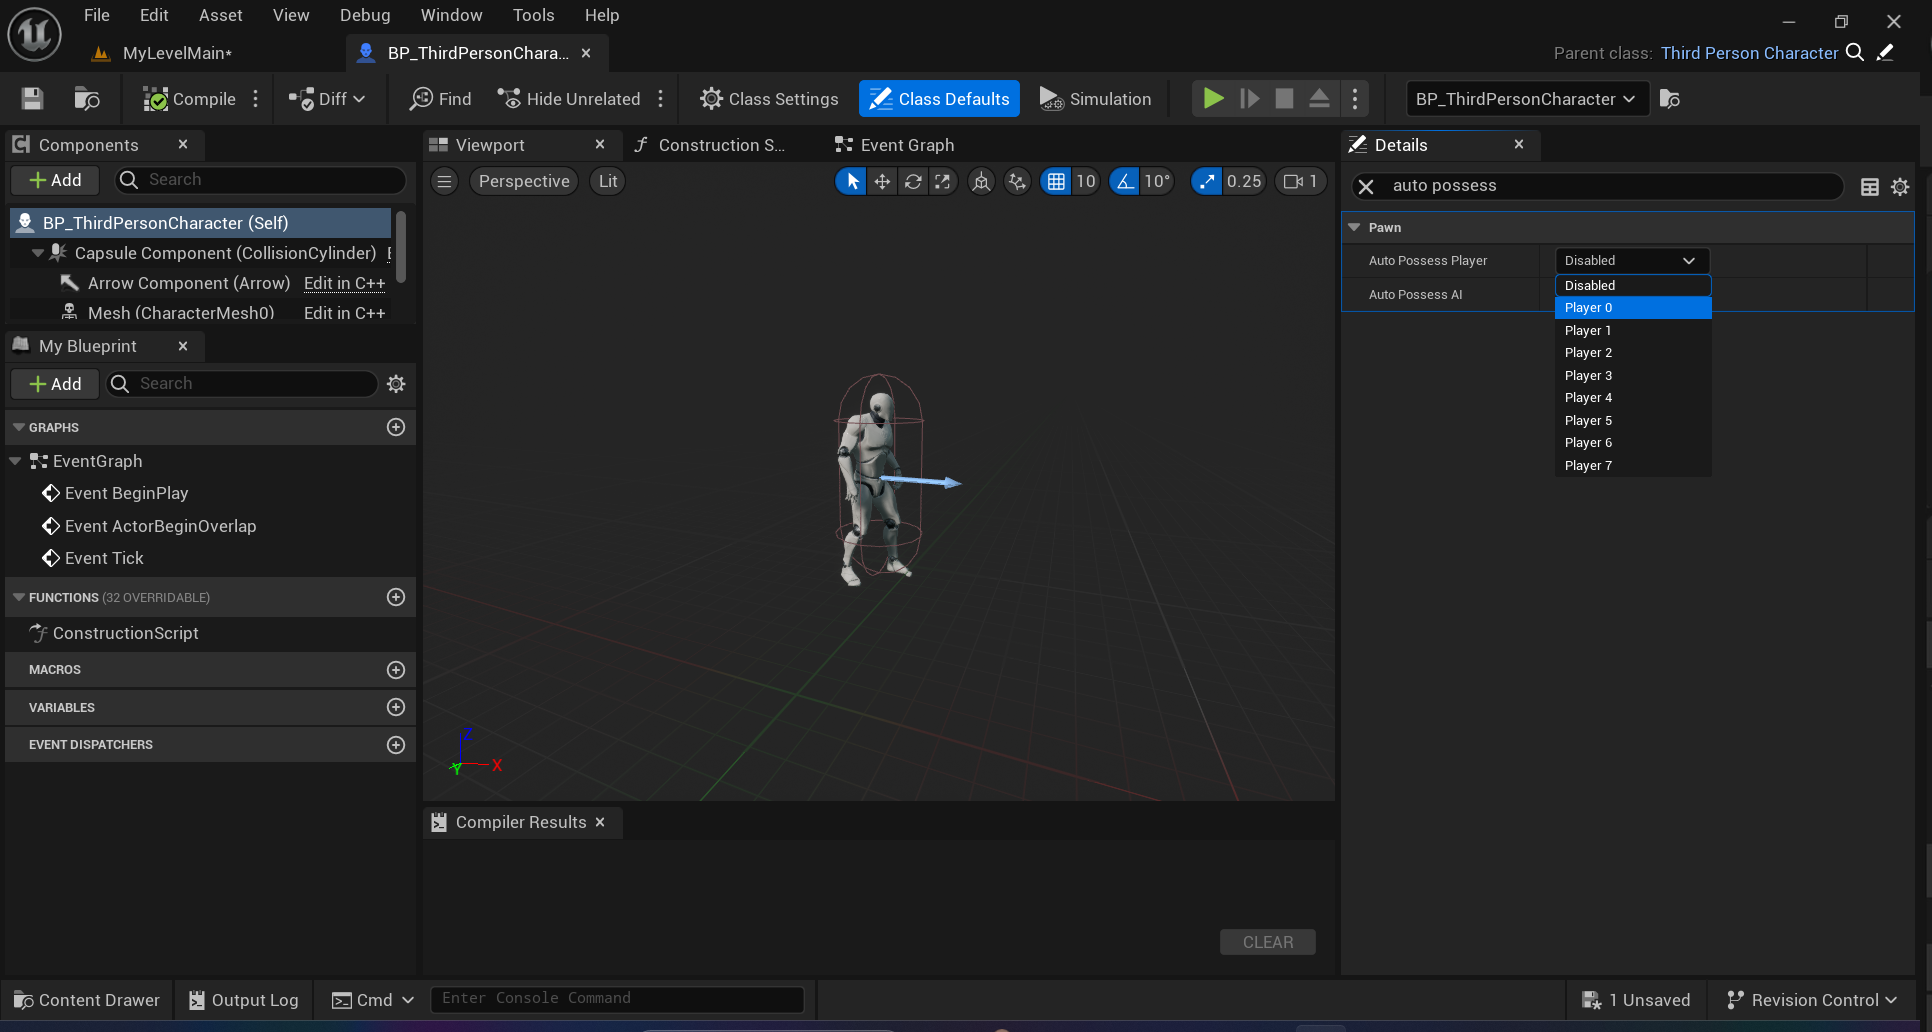1932x1032 pixels.
Task: Click the magnifier icon beside parent class
Action: pyautogui.click(x=1855, y=52)
